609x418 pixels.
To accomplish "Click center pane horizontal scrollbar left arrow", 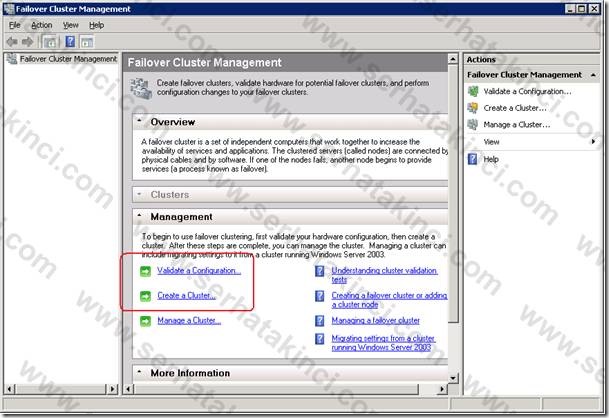I will (x=129, y=388).
